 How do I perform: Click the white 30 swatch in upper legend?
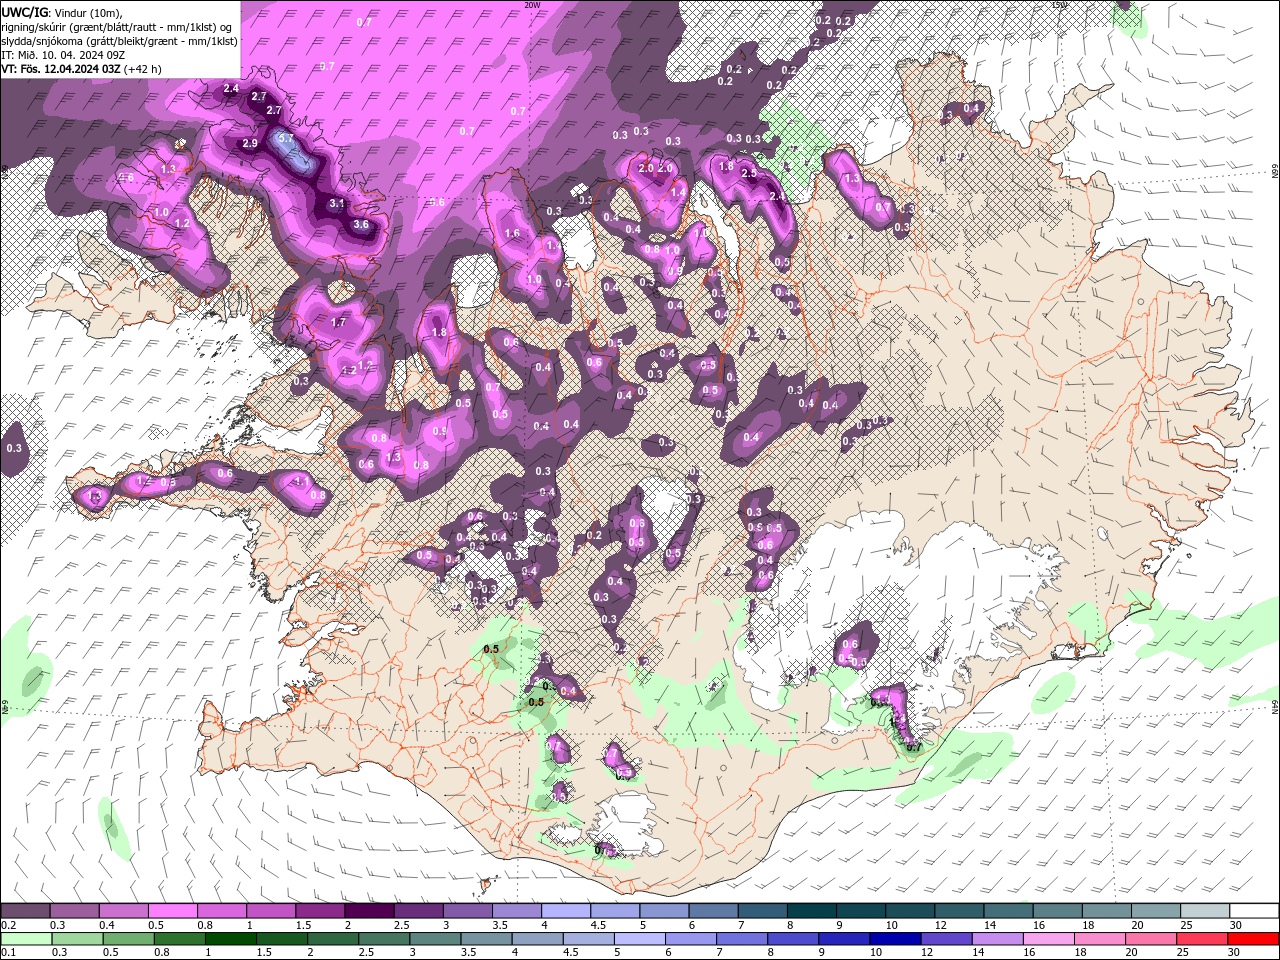pyautogui.click(x=1254, y=911)
